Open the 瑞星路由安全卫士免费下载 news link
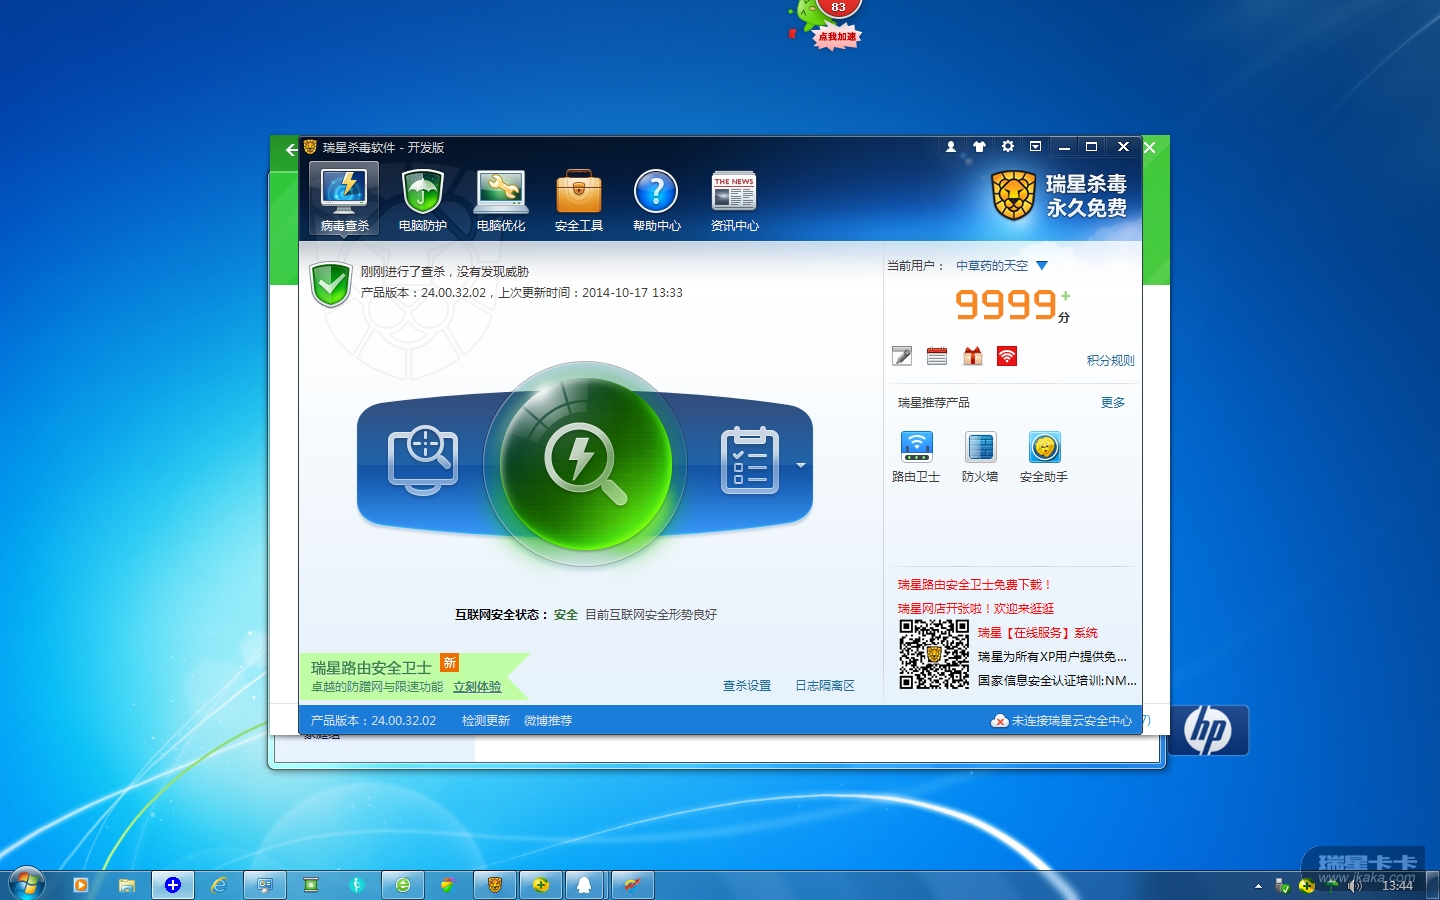Viewport: 1440px width, 900px height. (975, 585)
